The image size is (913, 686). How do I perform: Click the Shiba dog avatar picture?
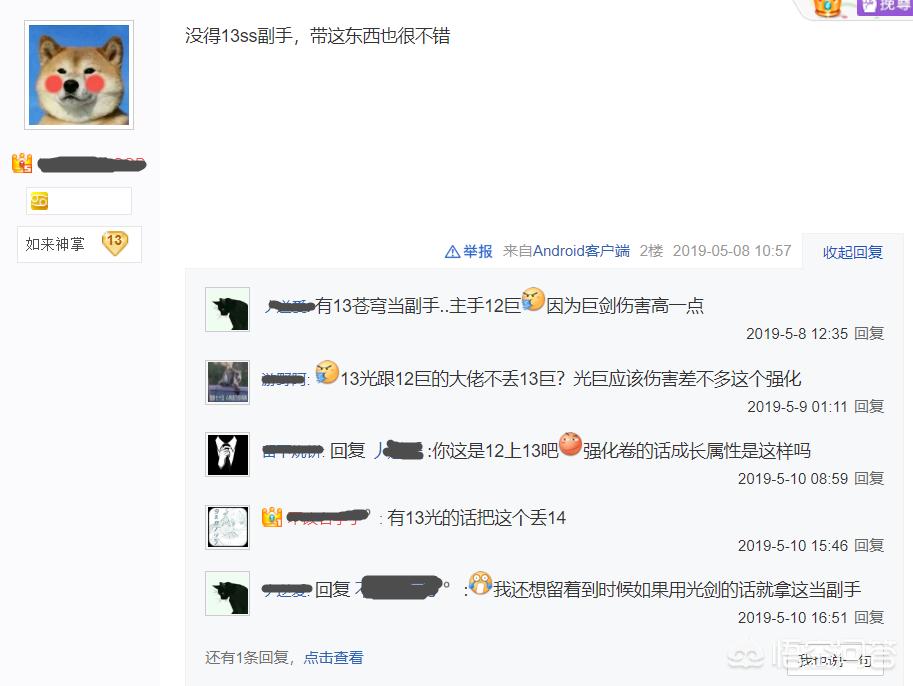[x=79, y=75]
